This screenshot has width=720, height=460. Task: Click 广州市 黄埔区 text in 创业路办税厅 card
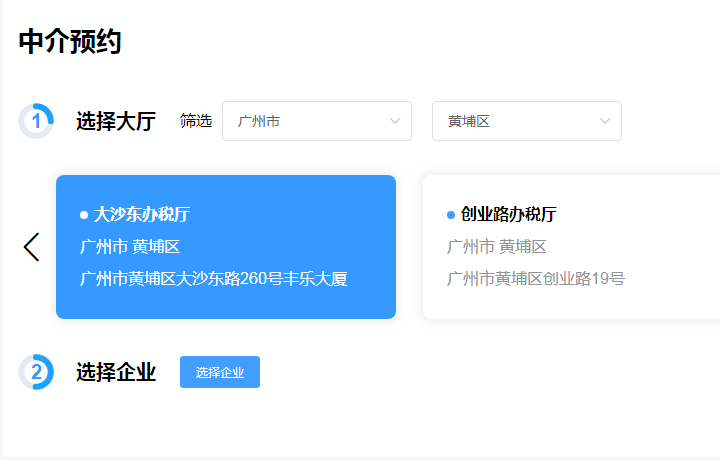point(496,247)
